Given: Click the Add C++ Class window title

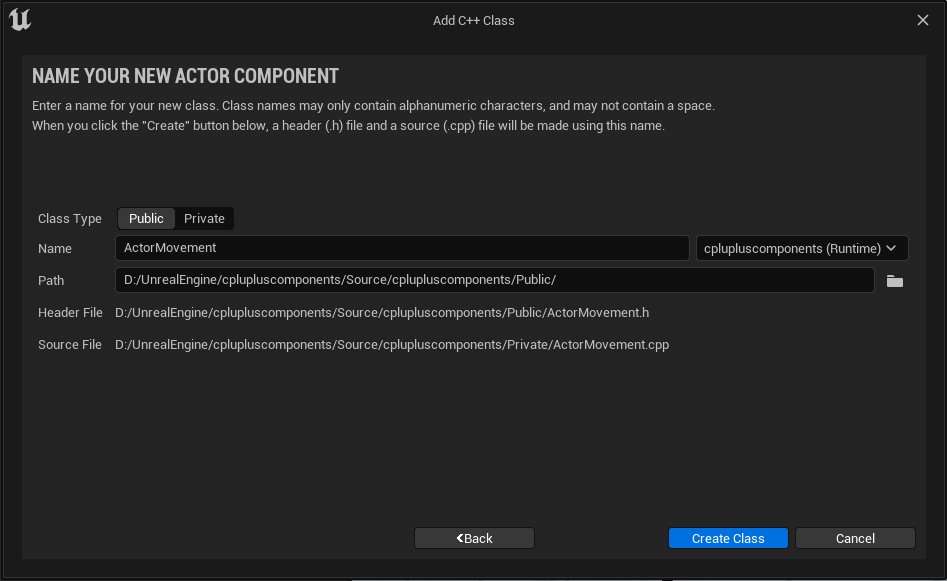Looking at the screenshot, I should [473, 20].
